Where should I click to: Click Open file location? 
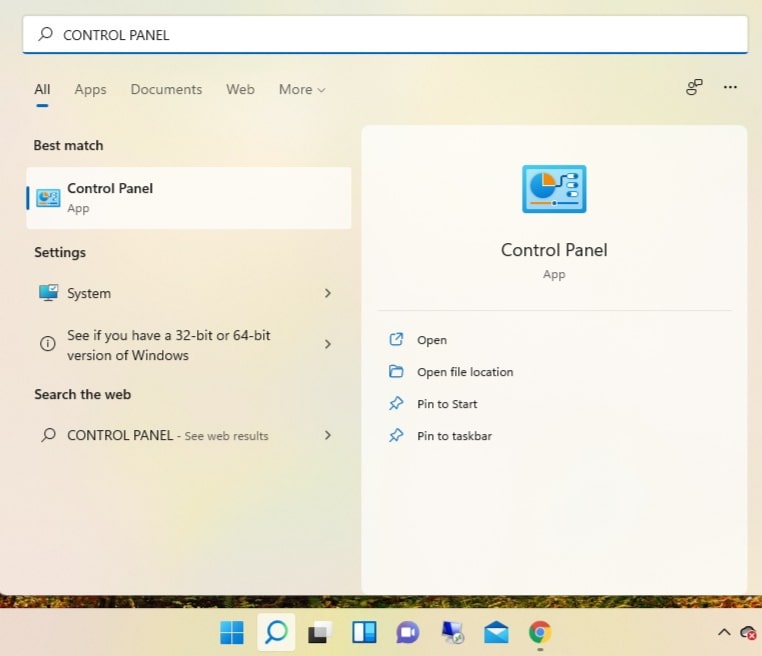(x=465, y=372)
